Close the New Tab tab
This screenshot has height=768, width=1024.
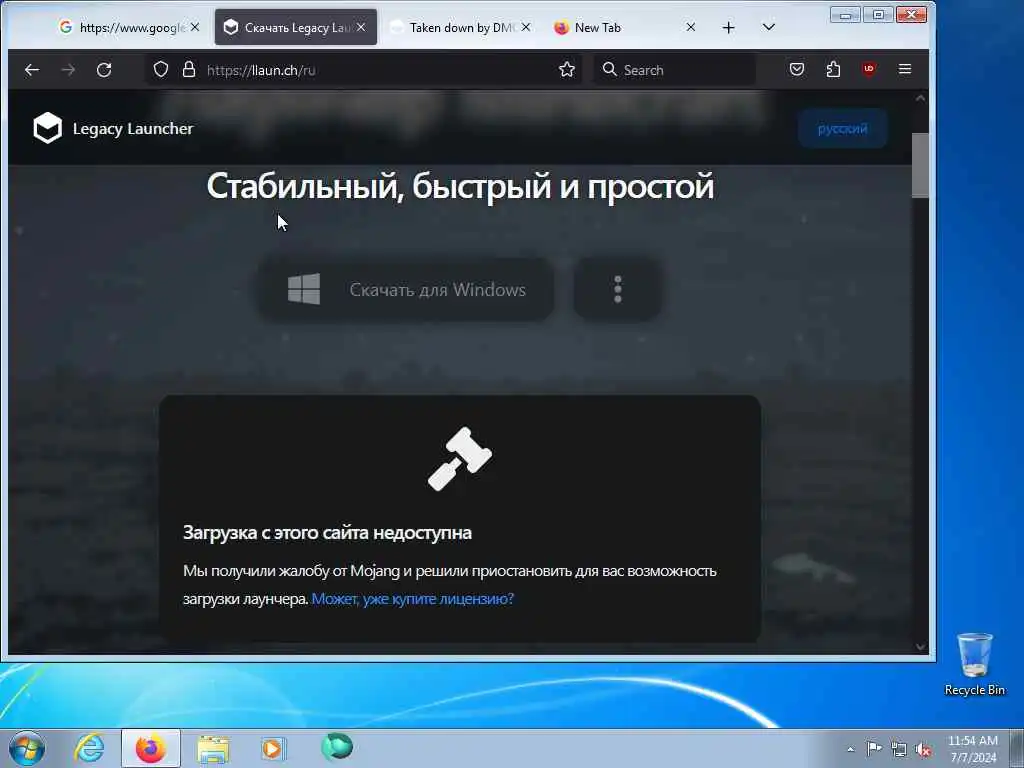[691, 27]
